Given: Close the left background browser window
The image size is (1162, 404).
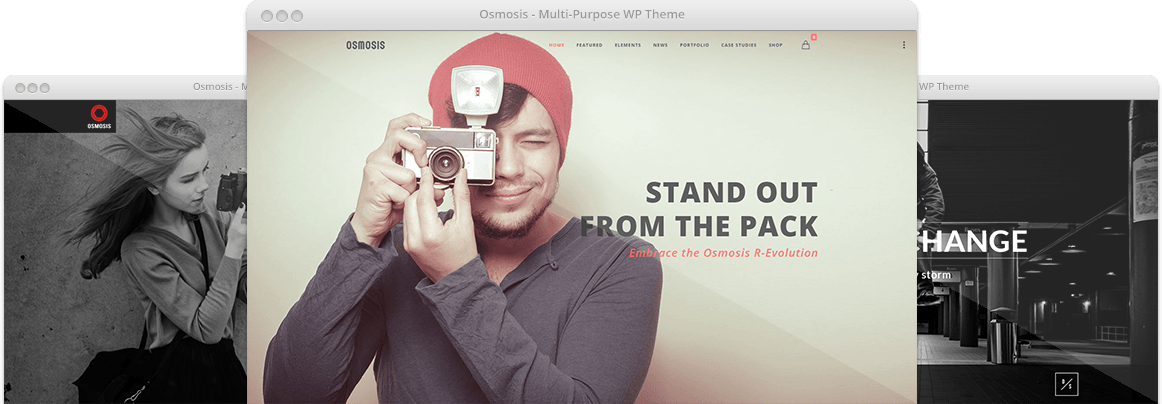Looking at the screenshot, I should [x=20, y=87].
